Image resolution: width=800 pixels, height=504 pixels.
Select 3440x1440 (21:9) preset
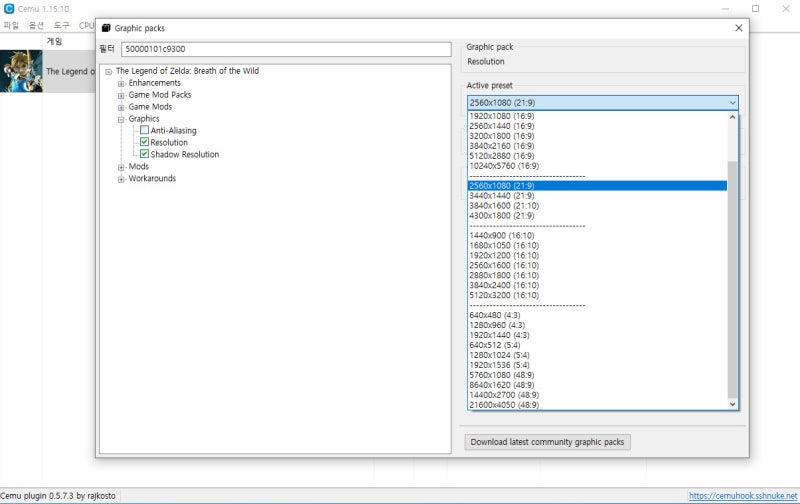click(597, 195)
